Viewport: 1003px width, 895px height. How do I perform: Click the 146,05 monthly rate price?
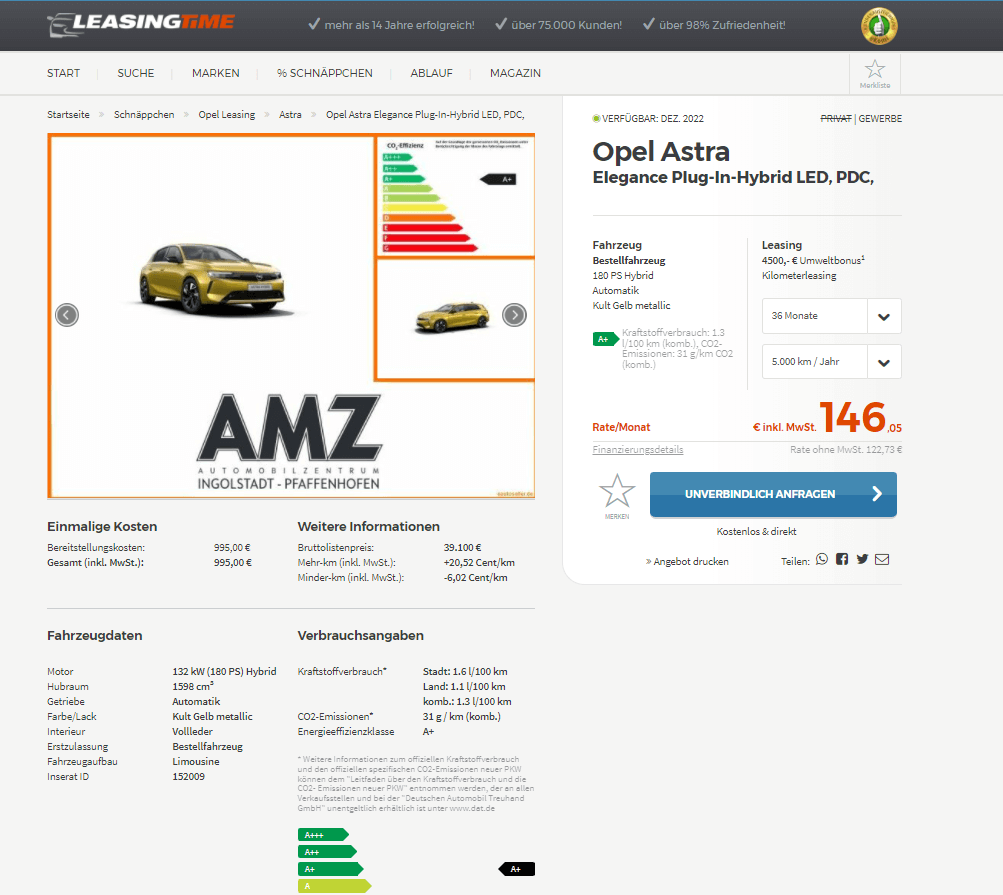(860, 418)
